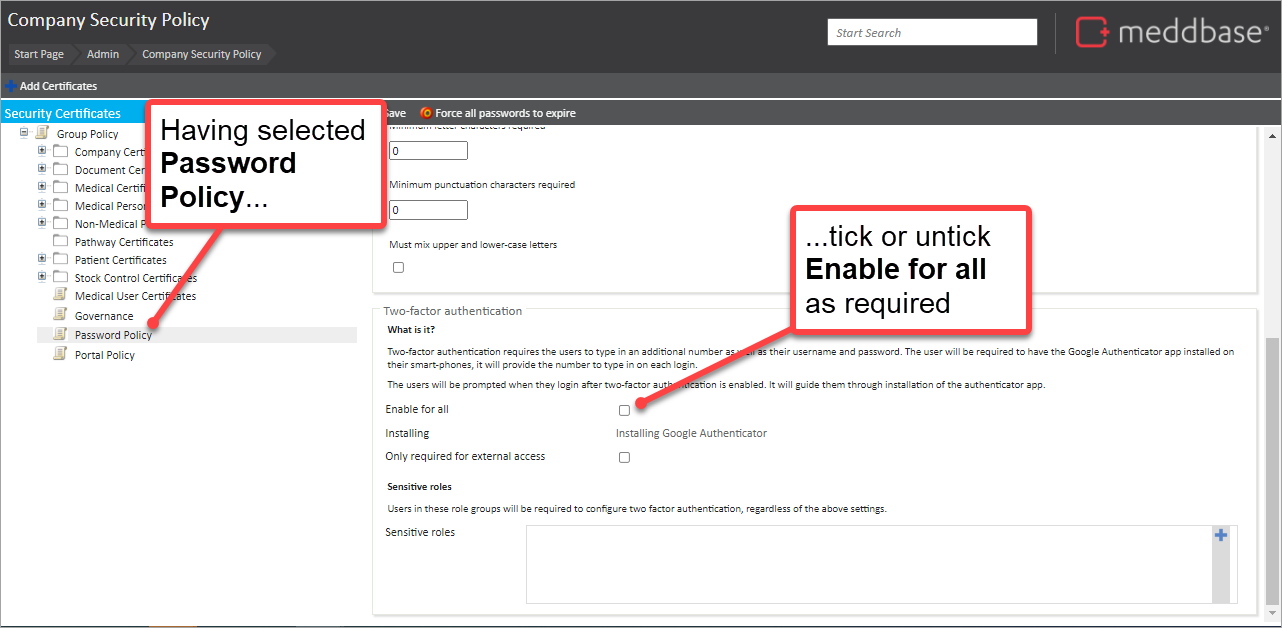Click the Force all passwords to expire icon
Image resolution: width=1282 pixels, height=628 pixels.
click(427, 113)
